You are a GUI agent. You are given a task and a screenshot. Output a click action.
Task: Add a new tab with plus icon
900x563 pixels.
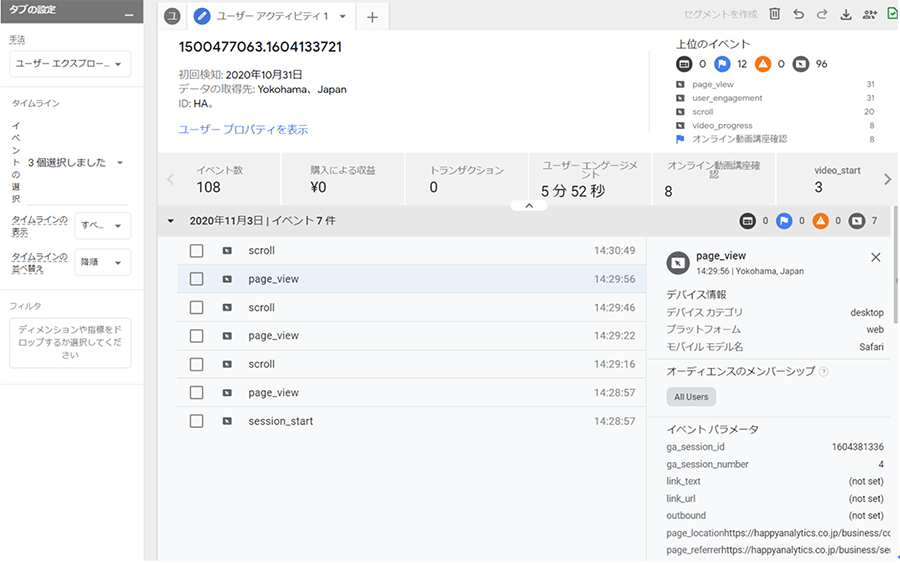point(372,17)
